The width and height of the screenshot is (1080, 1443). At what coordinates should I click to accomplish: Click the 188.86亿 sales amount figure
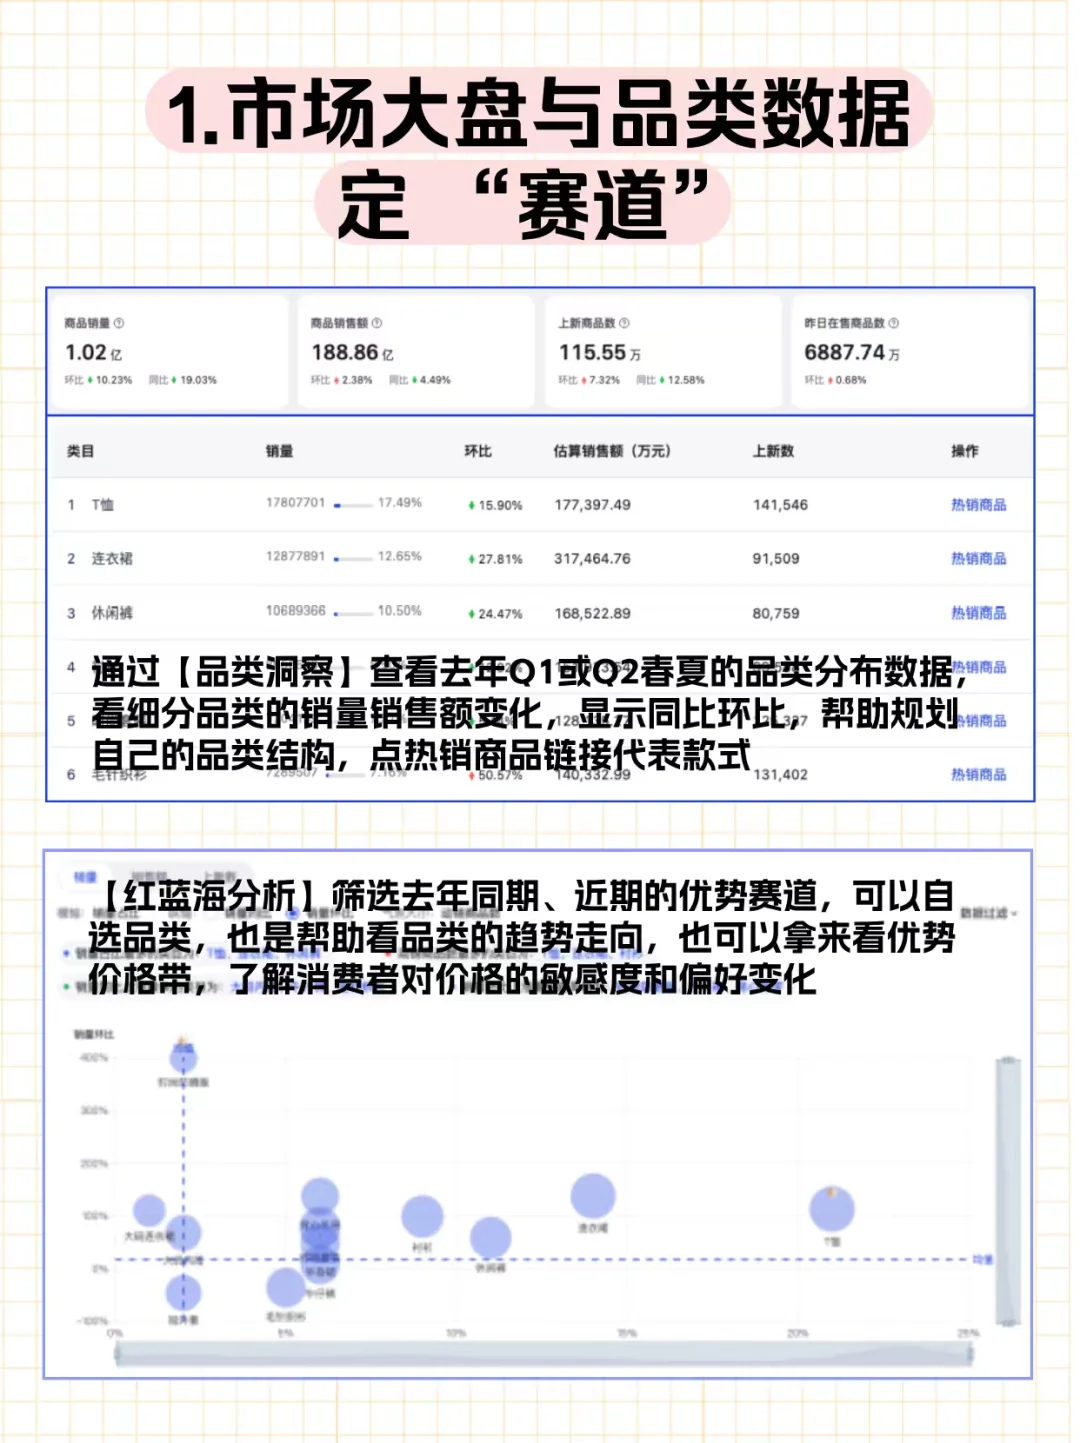pyautogui.click(x=352, y=352)
